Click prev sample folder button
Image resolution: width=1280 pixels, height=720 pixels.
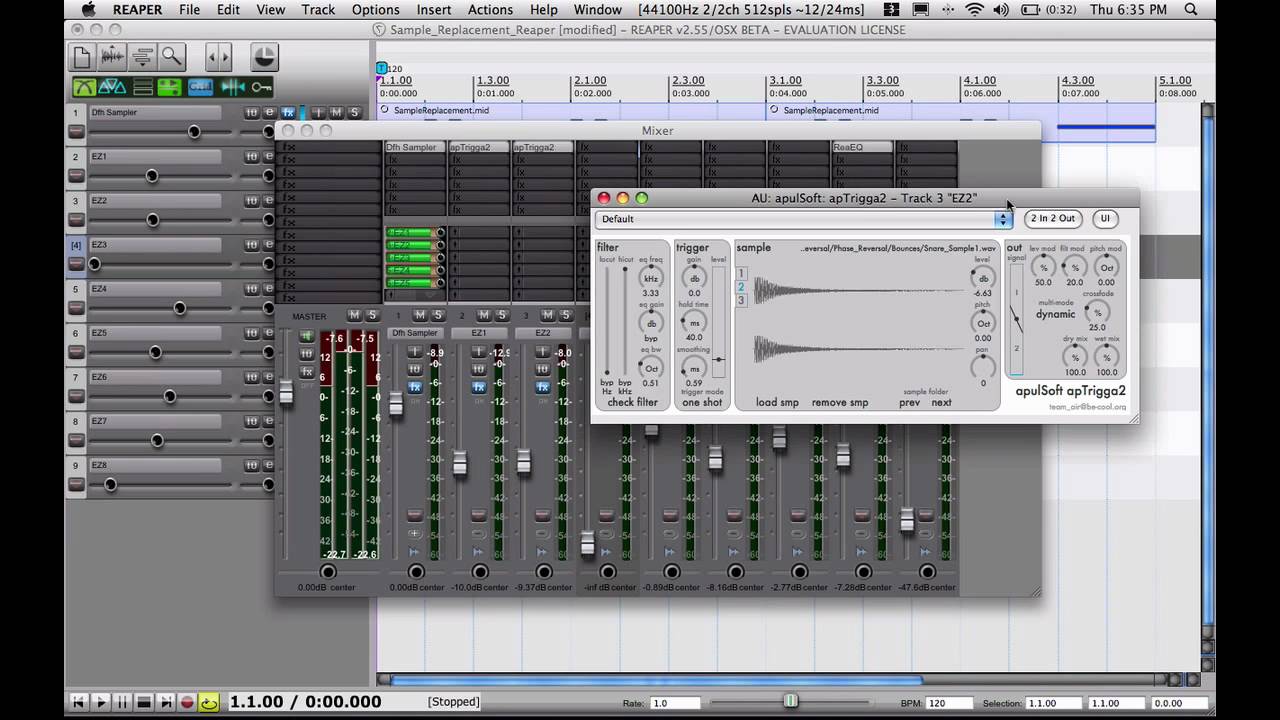(909, 403)
